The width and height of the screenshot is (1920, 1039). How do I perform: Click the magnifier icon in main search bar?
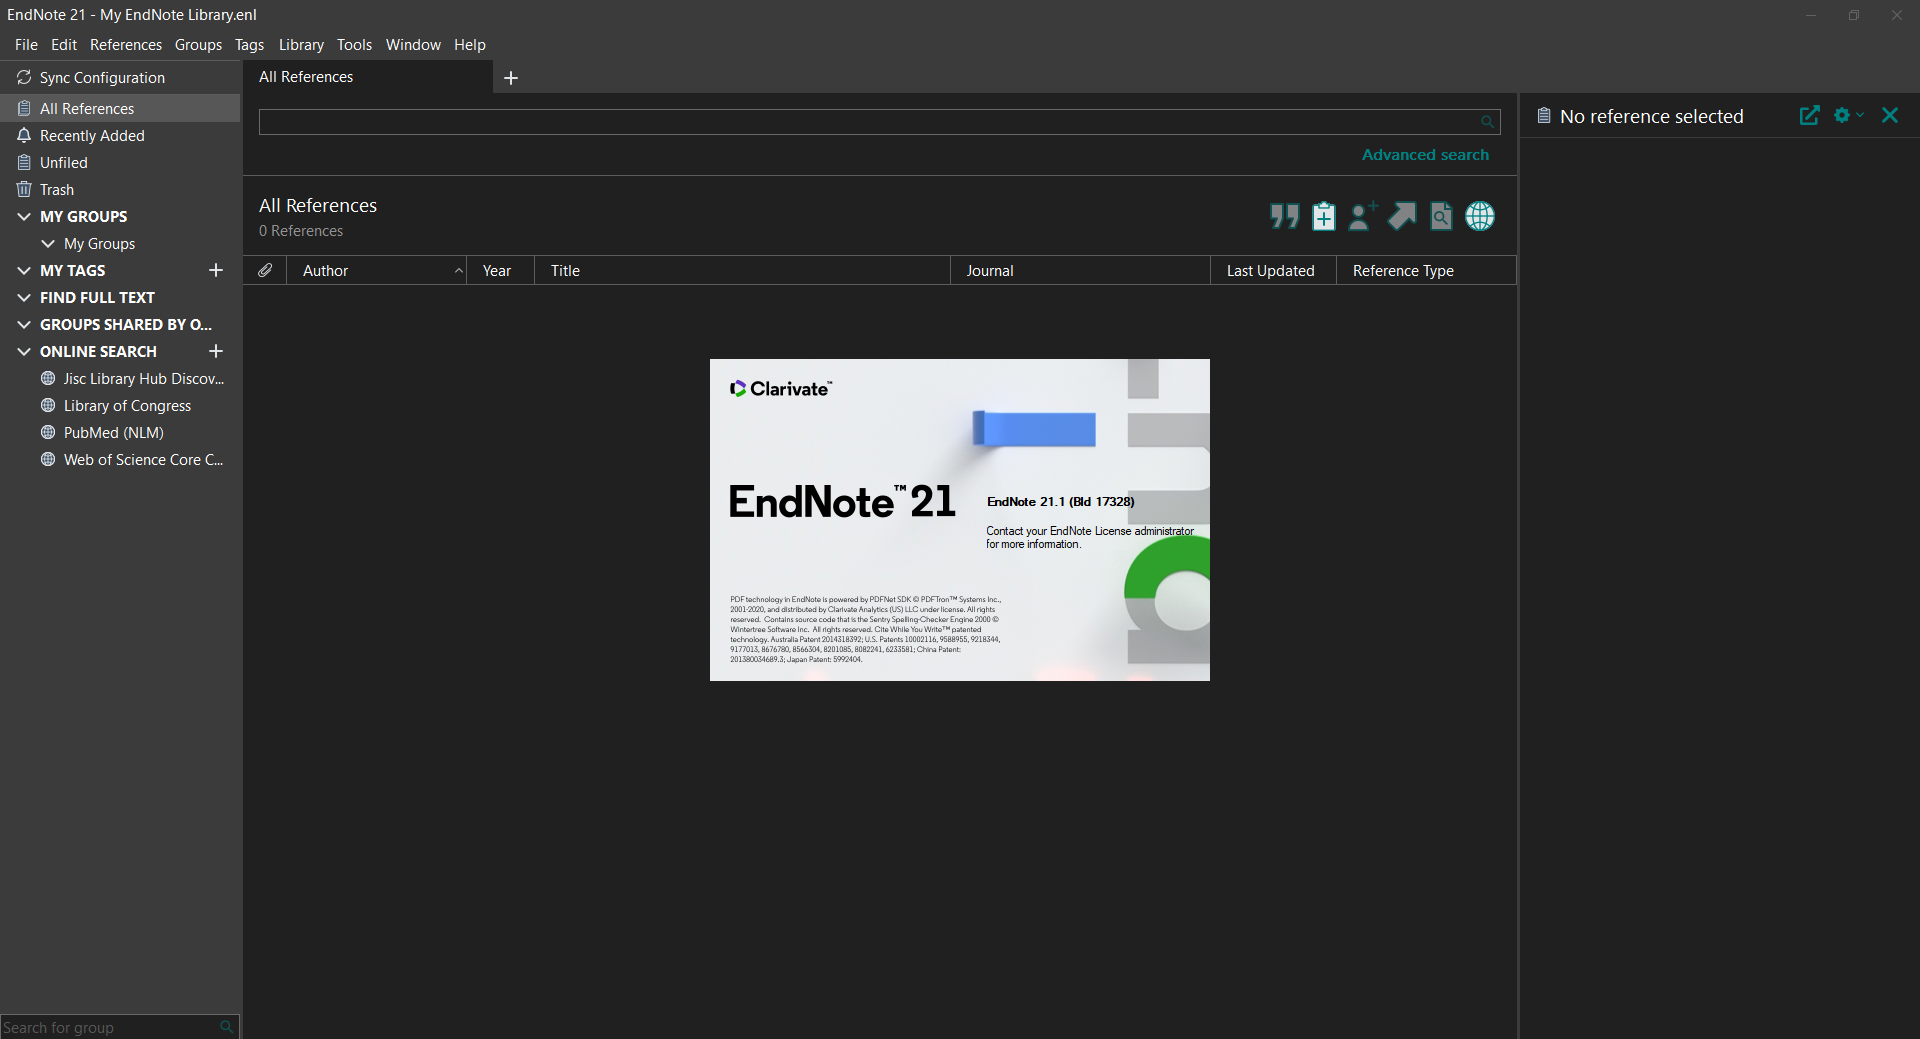coord(1487,122)
